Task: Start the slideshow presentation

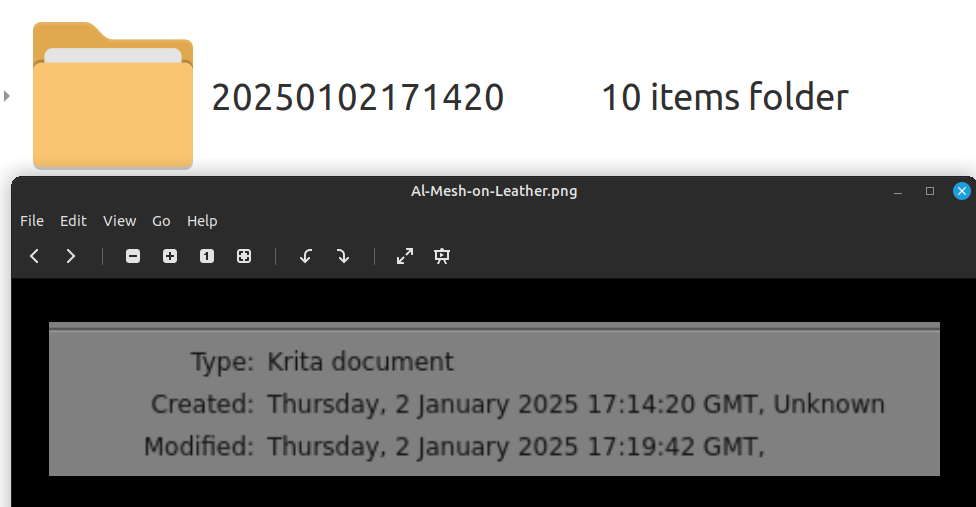Action: coord(442,256)
